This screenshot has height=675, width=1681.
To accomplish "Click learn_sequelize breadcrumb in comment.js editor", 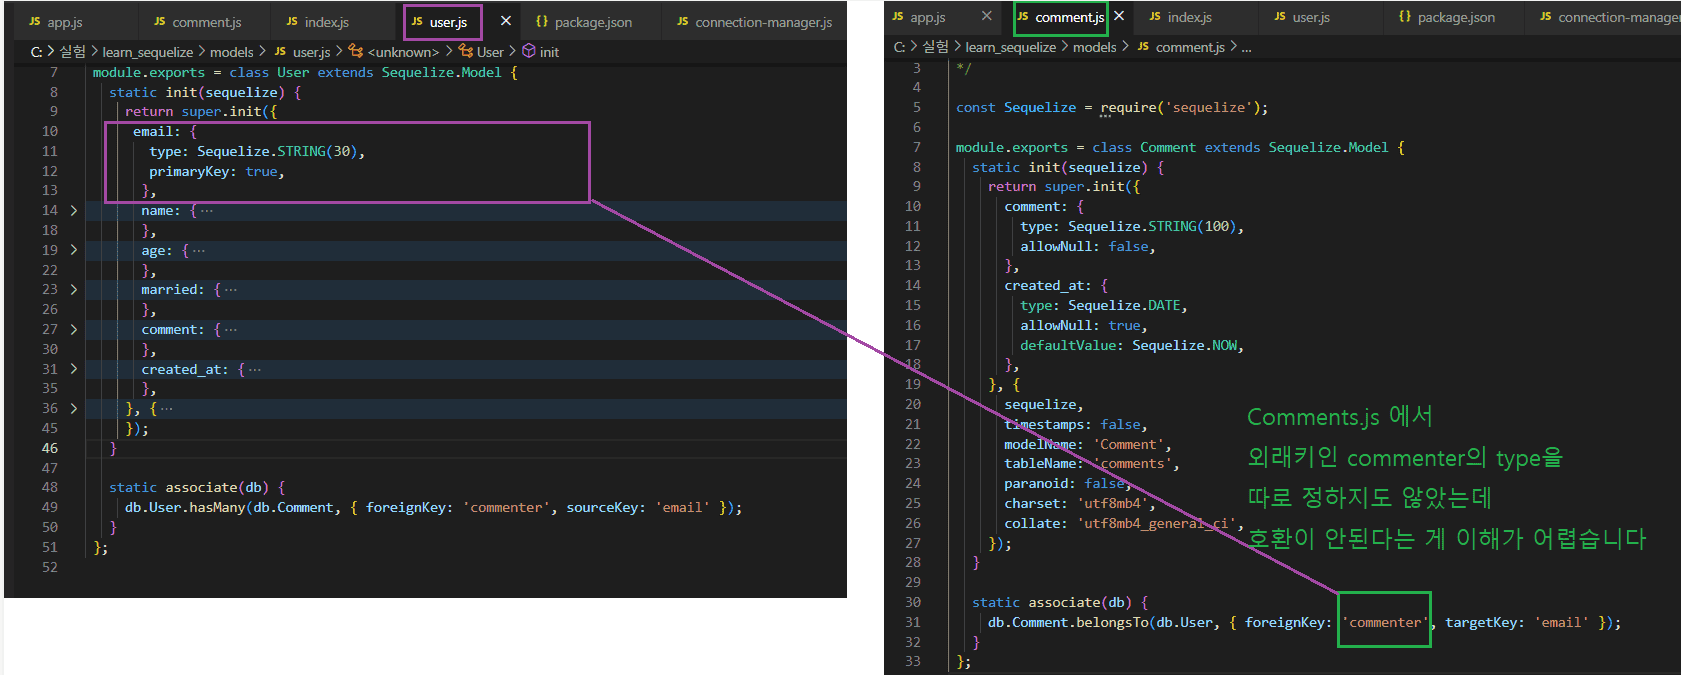I will point(1011,47).
